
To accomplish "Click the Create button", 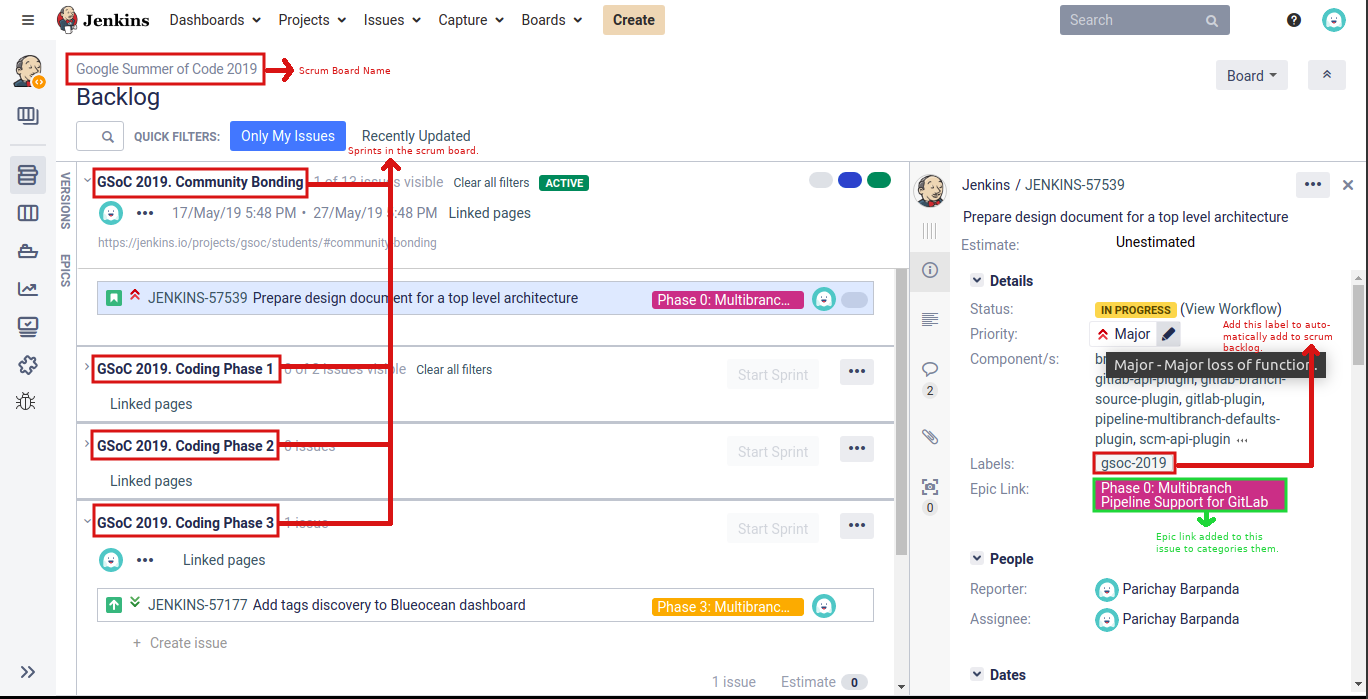I will [x=634, y=20].
